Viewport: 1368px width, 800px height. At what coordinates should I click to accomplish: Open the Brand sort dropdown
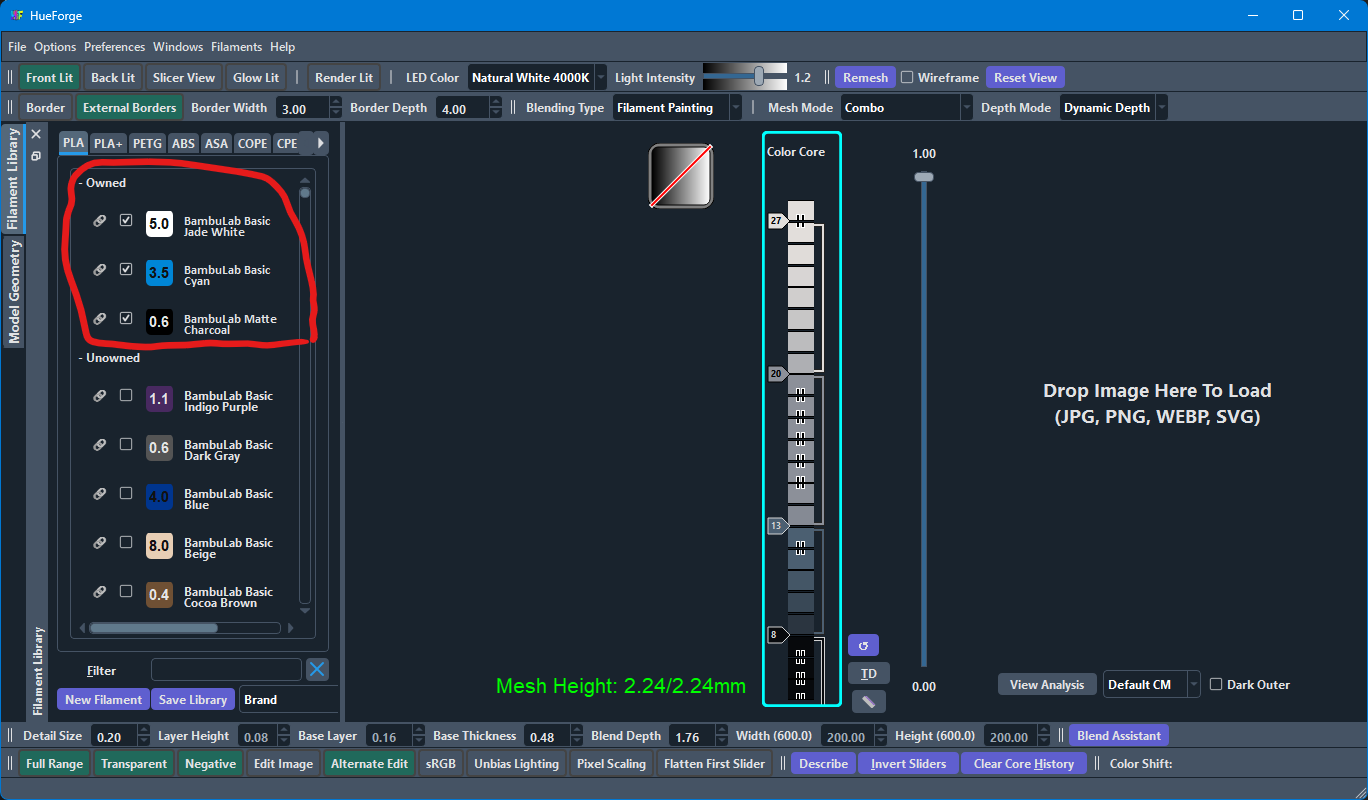(x=288, y=699)
